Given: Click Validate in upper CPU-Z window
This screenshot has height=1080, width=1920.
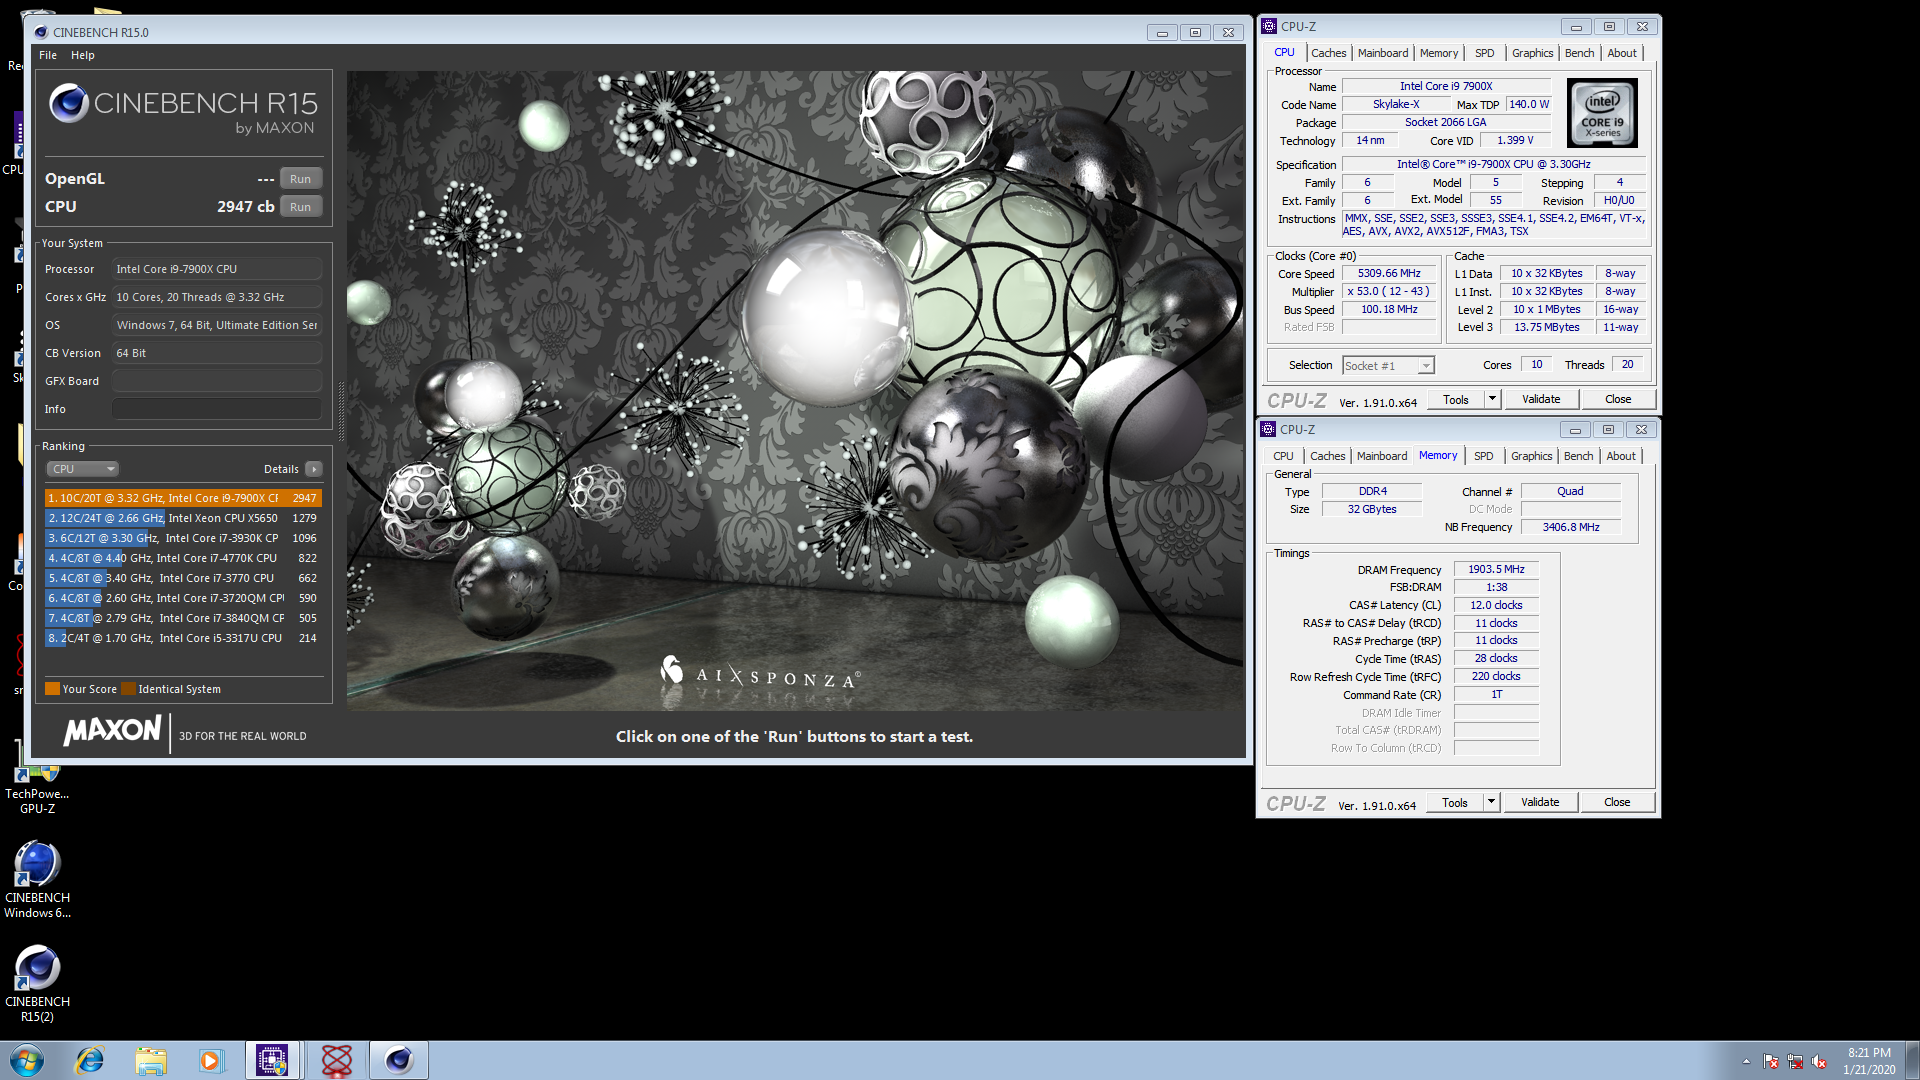Looking at the screenshot, I should click(1541, 399).
